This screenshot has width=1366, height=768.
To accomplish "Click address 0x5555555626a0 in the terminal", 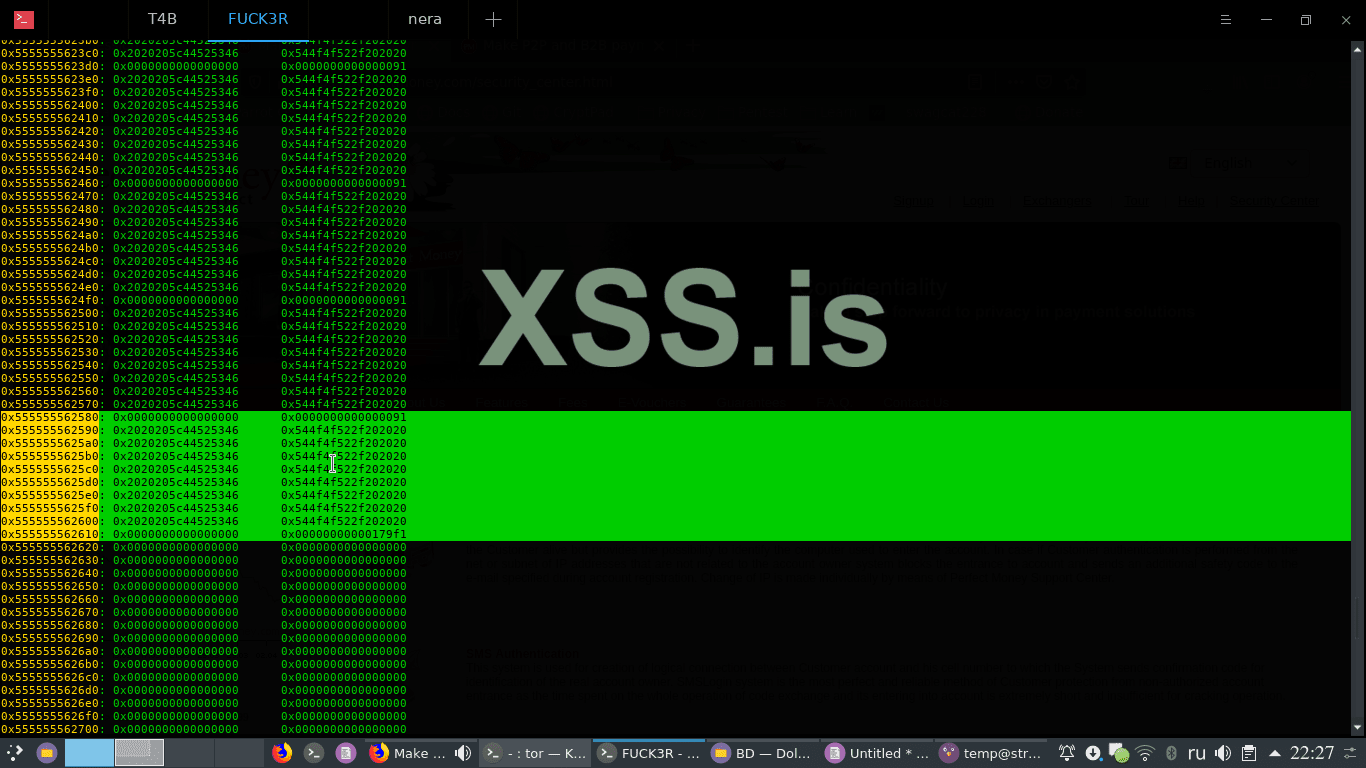I will 52,651.
